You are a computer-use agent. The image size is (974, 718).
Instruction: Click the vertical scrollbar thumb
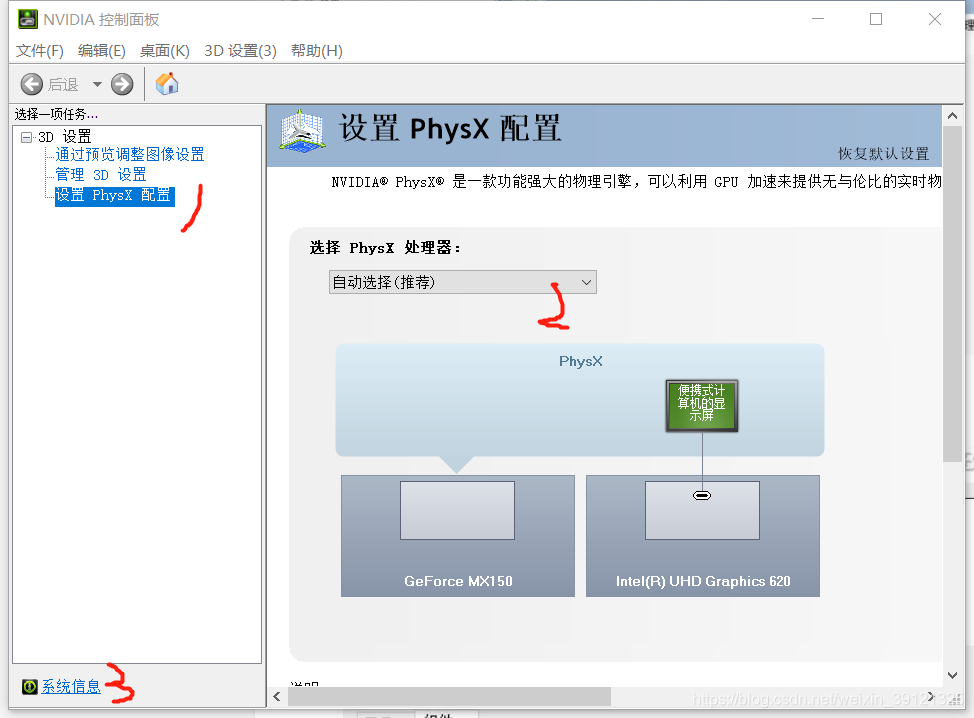[952, 294]
